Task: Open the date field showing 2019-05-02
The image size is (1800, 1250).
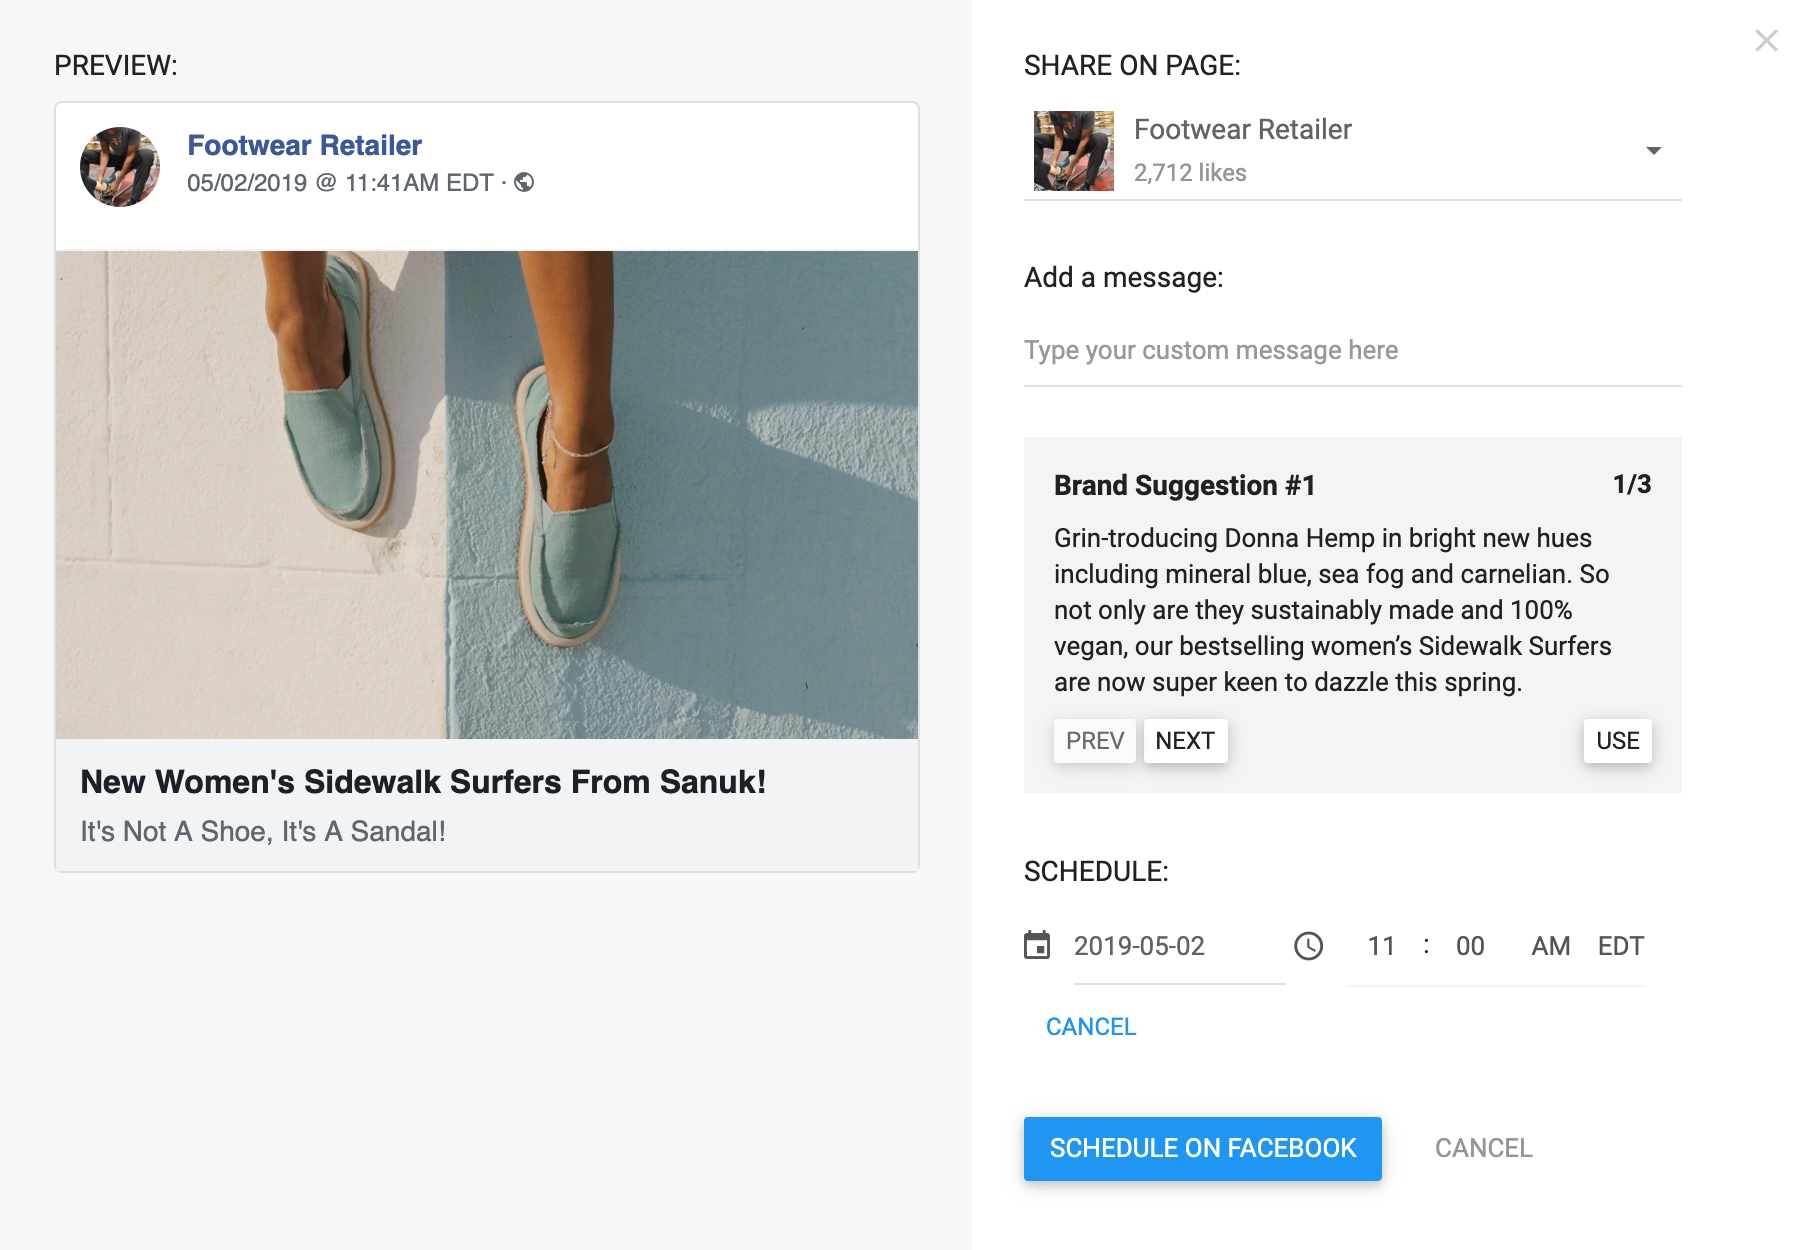Action: 1139,946
